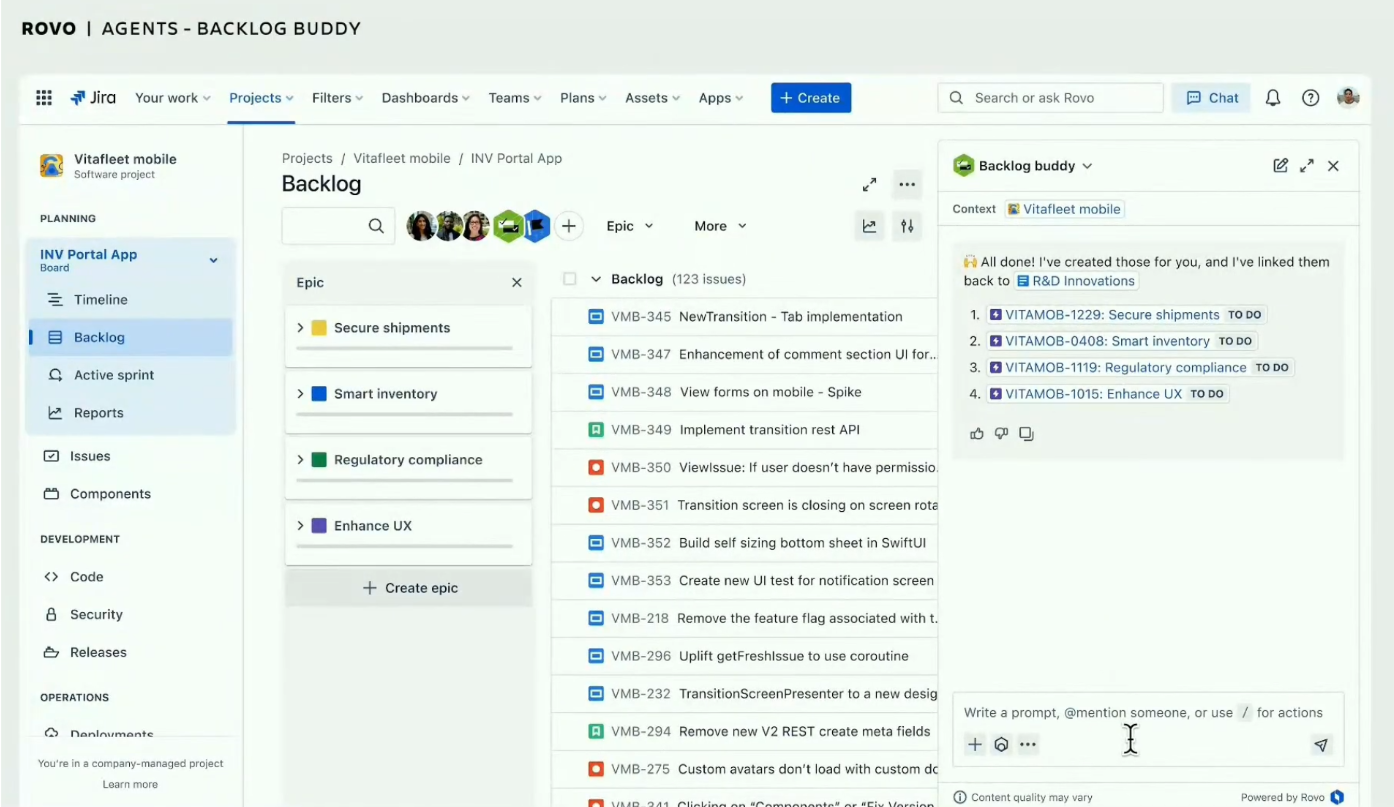Open the Apps menu

point(721,98)
